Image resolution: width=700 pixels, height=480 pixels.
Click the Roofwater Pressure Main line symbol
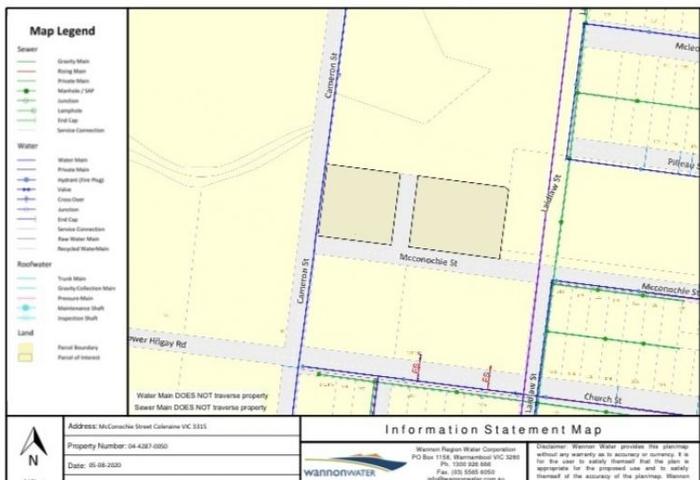(x=26, y=298)
